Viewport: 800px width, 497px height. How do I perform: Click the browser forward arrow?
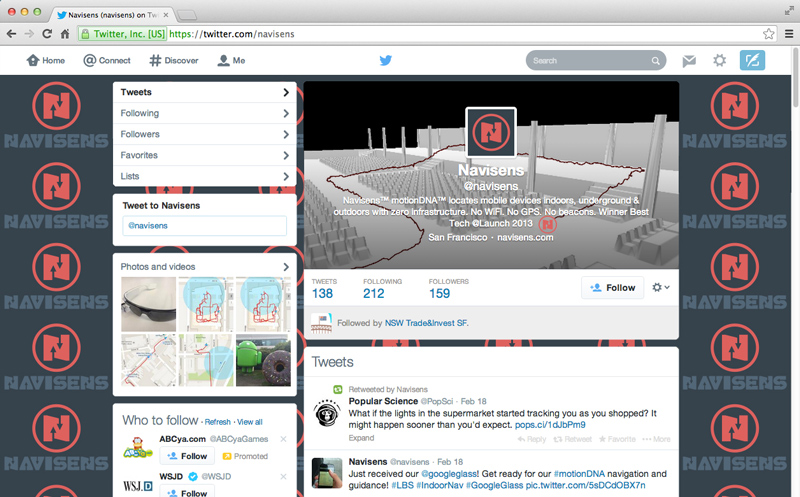[x=29, y=34]
